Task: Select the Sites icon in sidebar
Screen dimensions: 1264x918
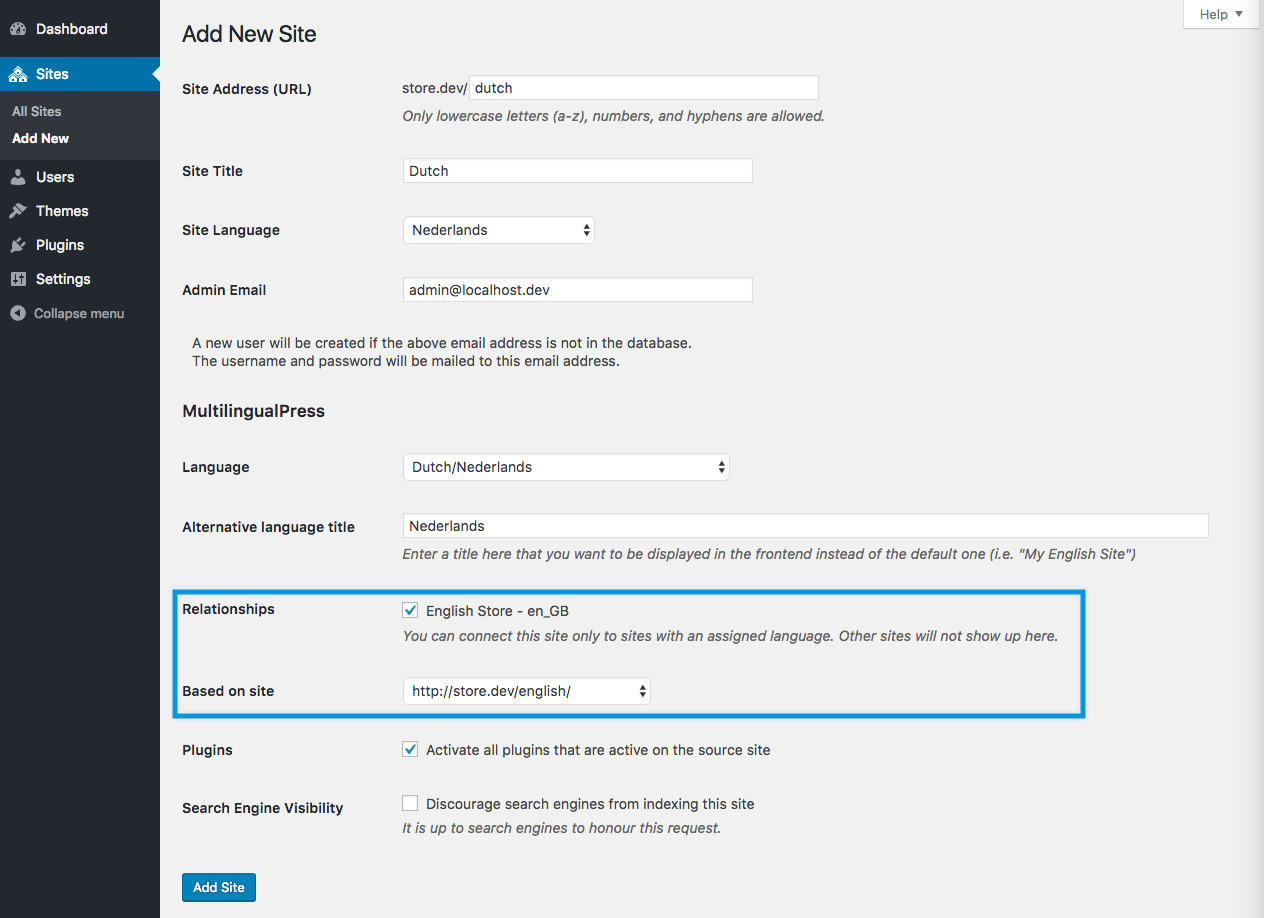Action: click(x=16, y=73)
